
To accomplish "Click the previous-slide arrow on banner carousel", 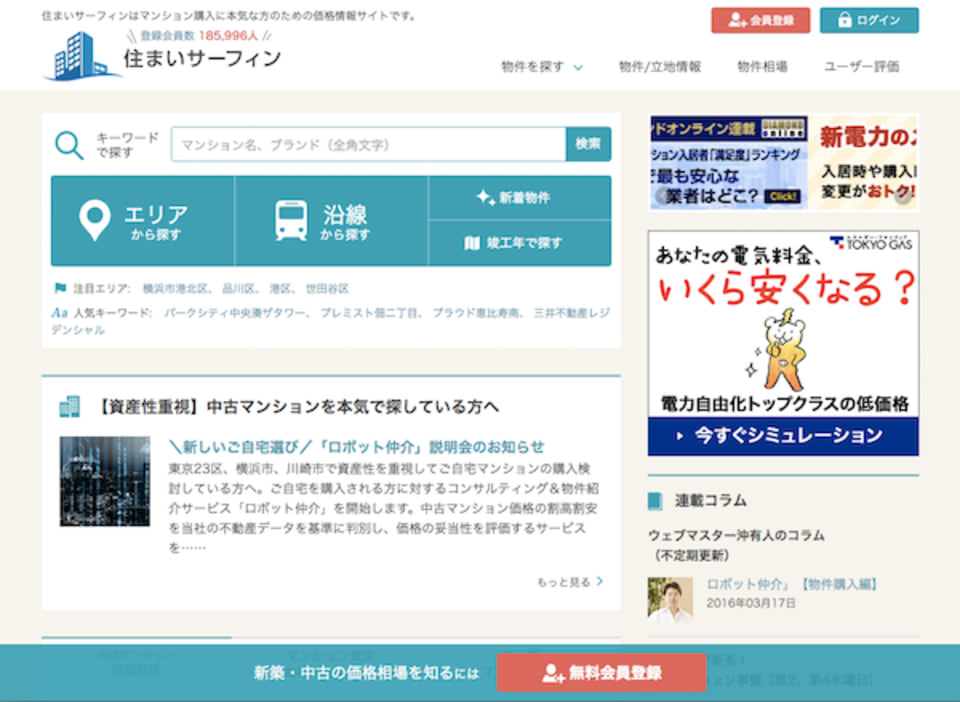I will pyautogui.click(x=662, y=196).
